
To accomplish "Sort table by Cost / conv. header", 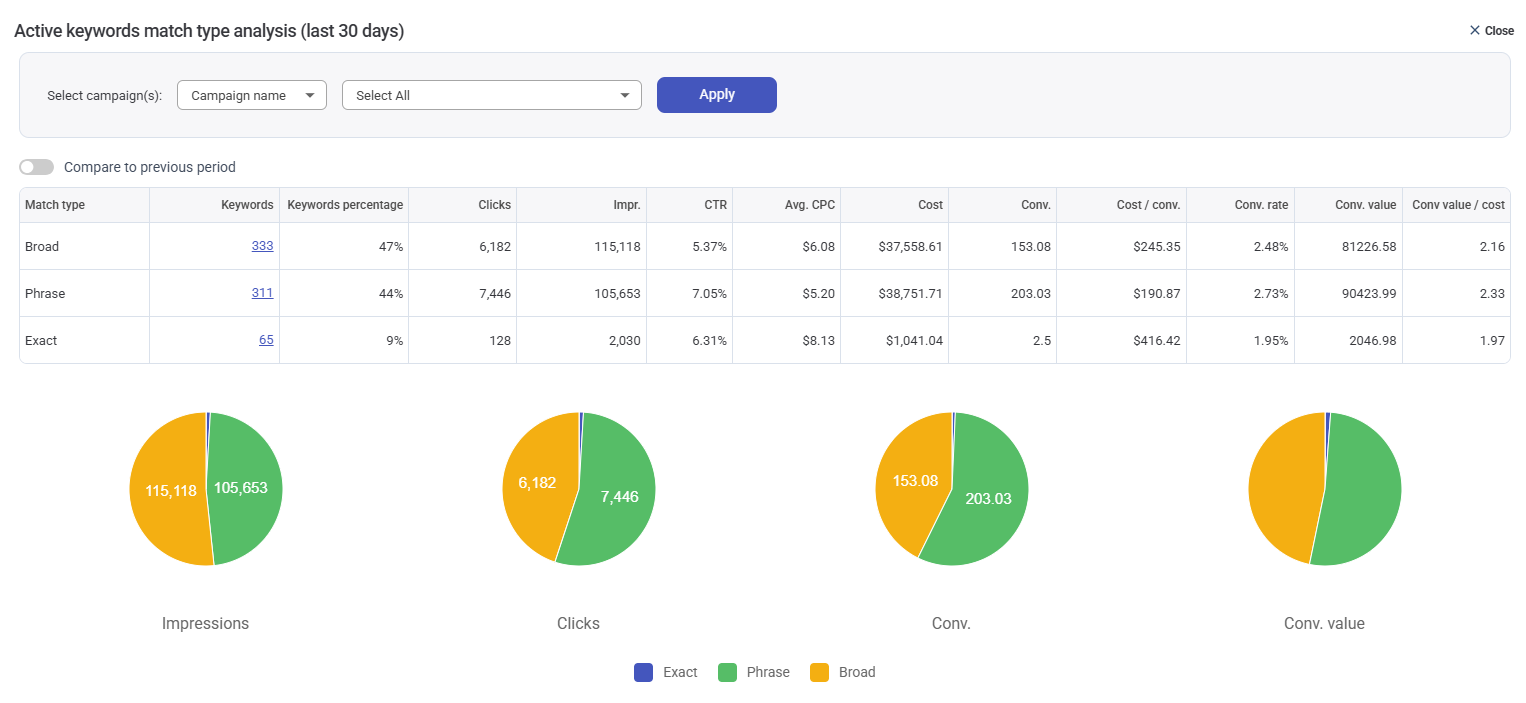I will [1148, 205].
